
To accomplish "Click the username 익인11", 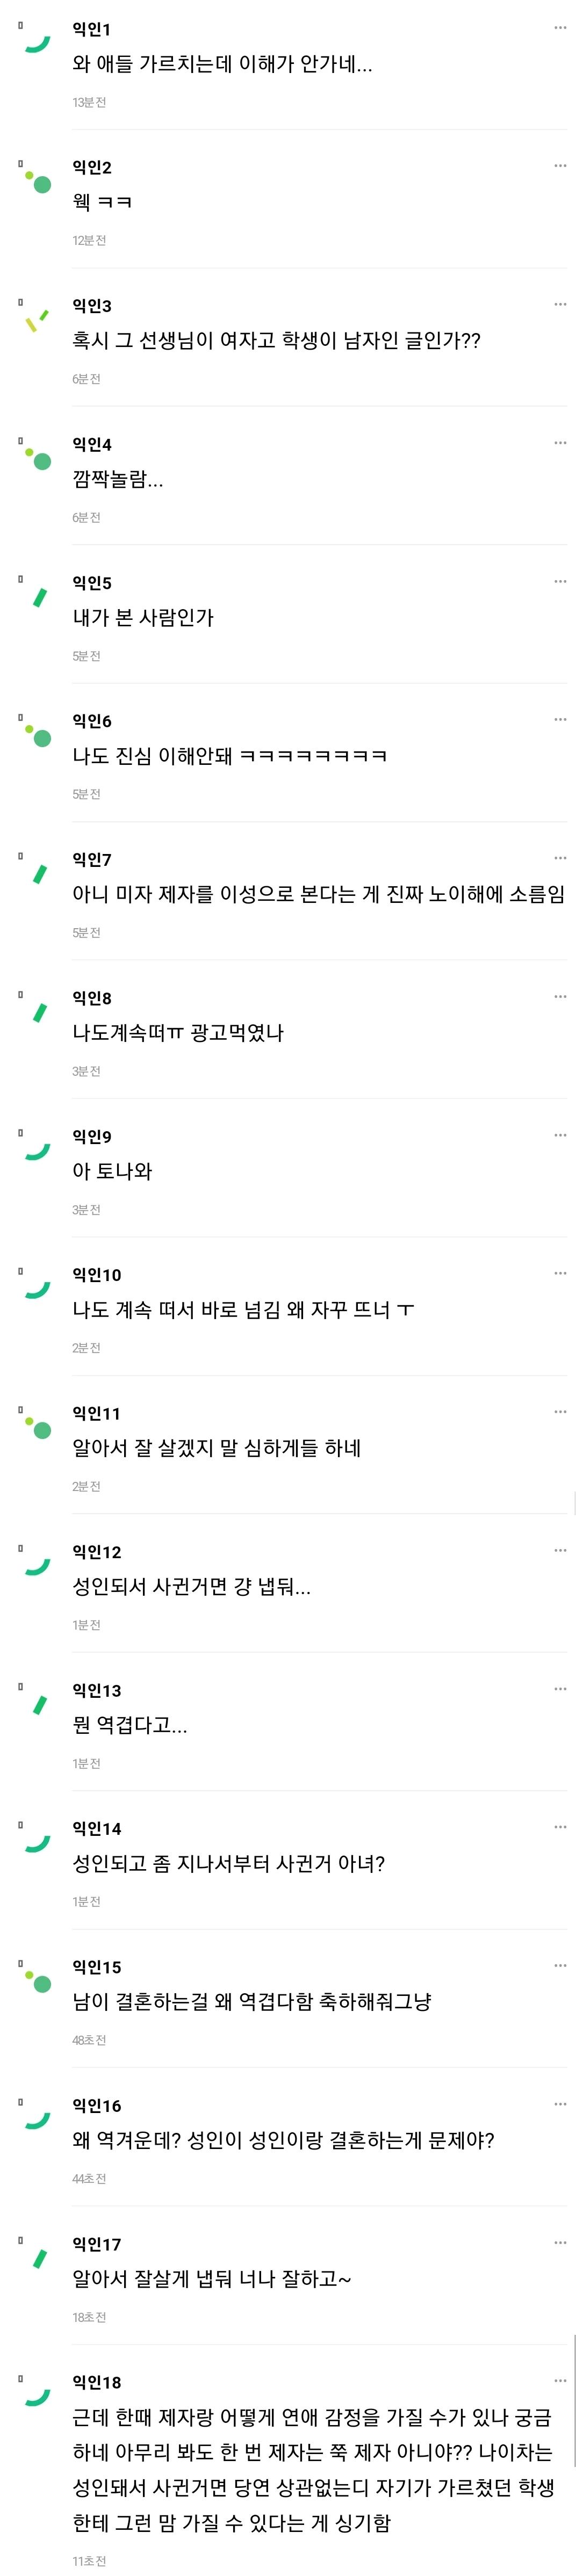I will click(96, 1413).
